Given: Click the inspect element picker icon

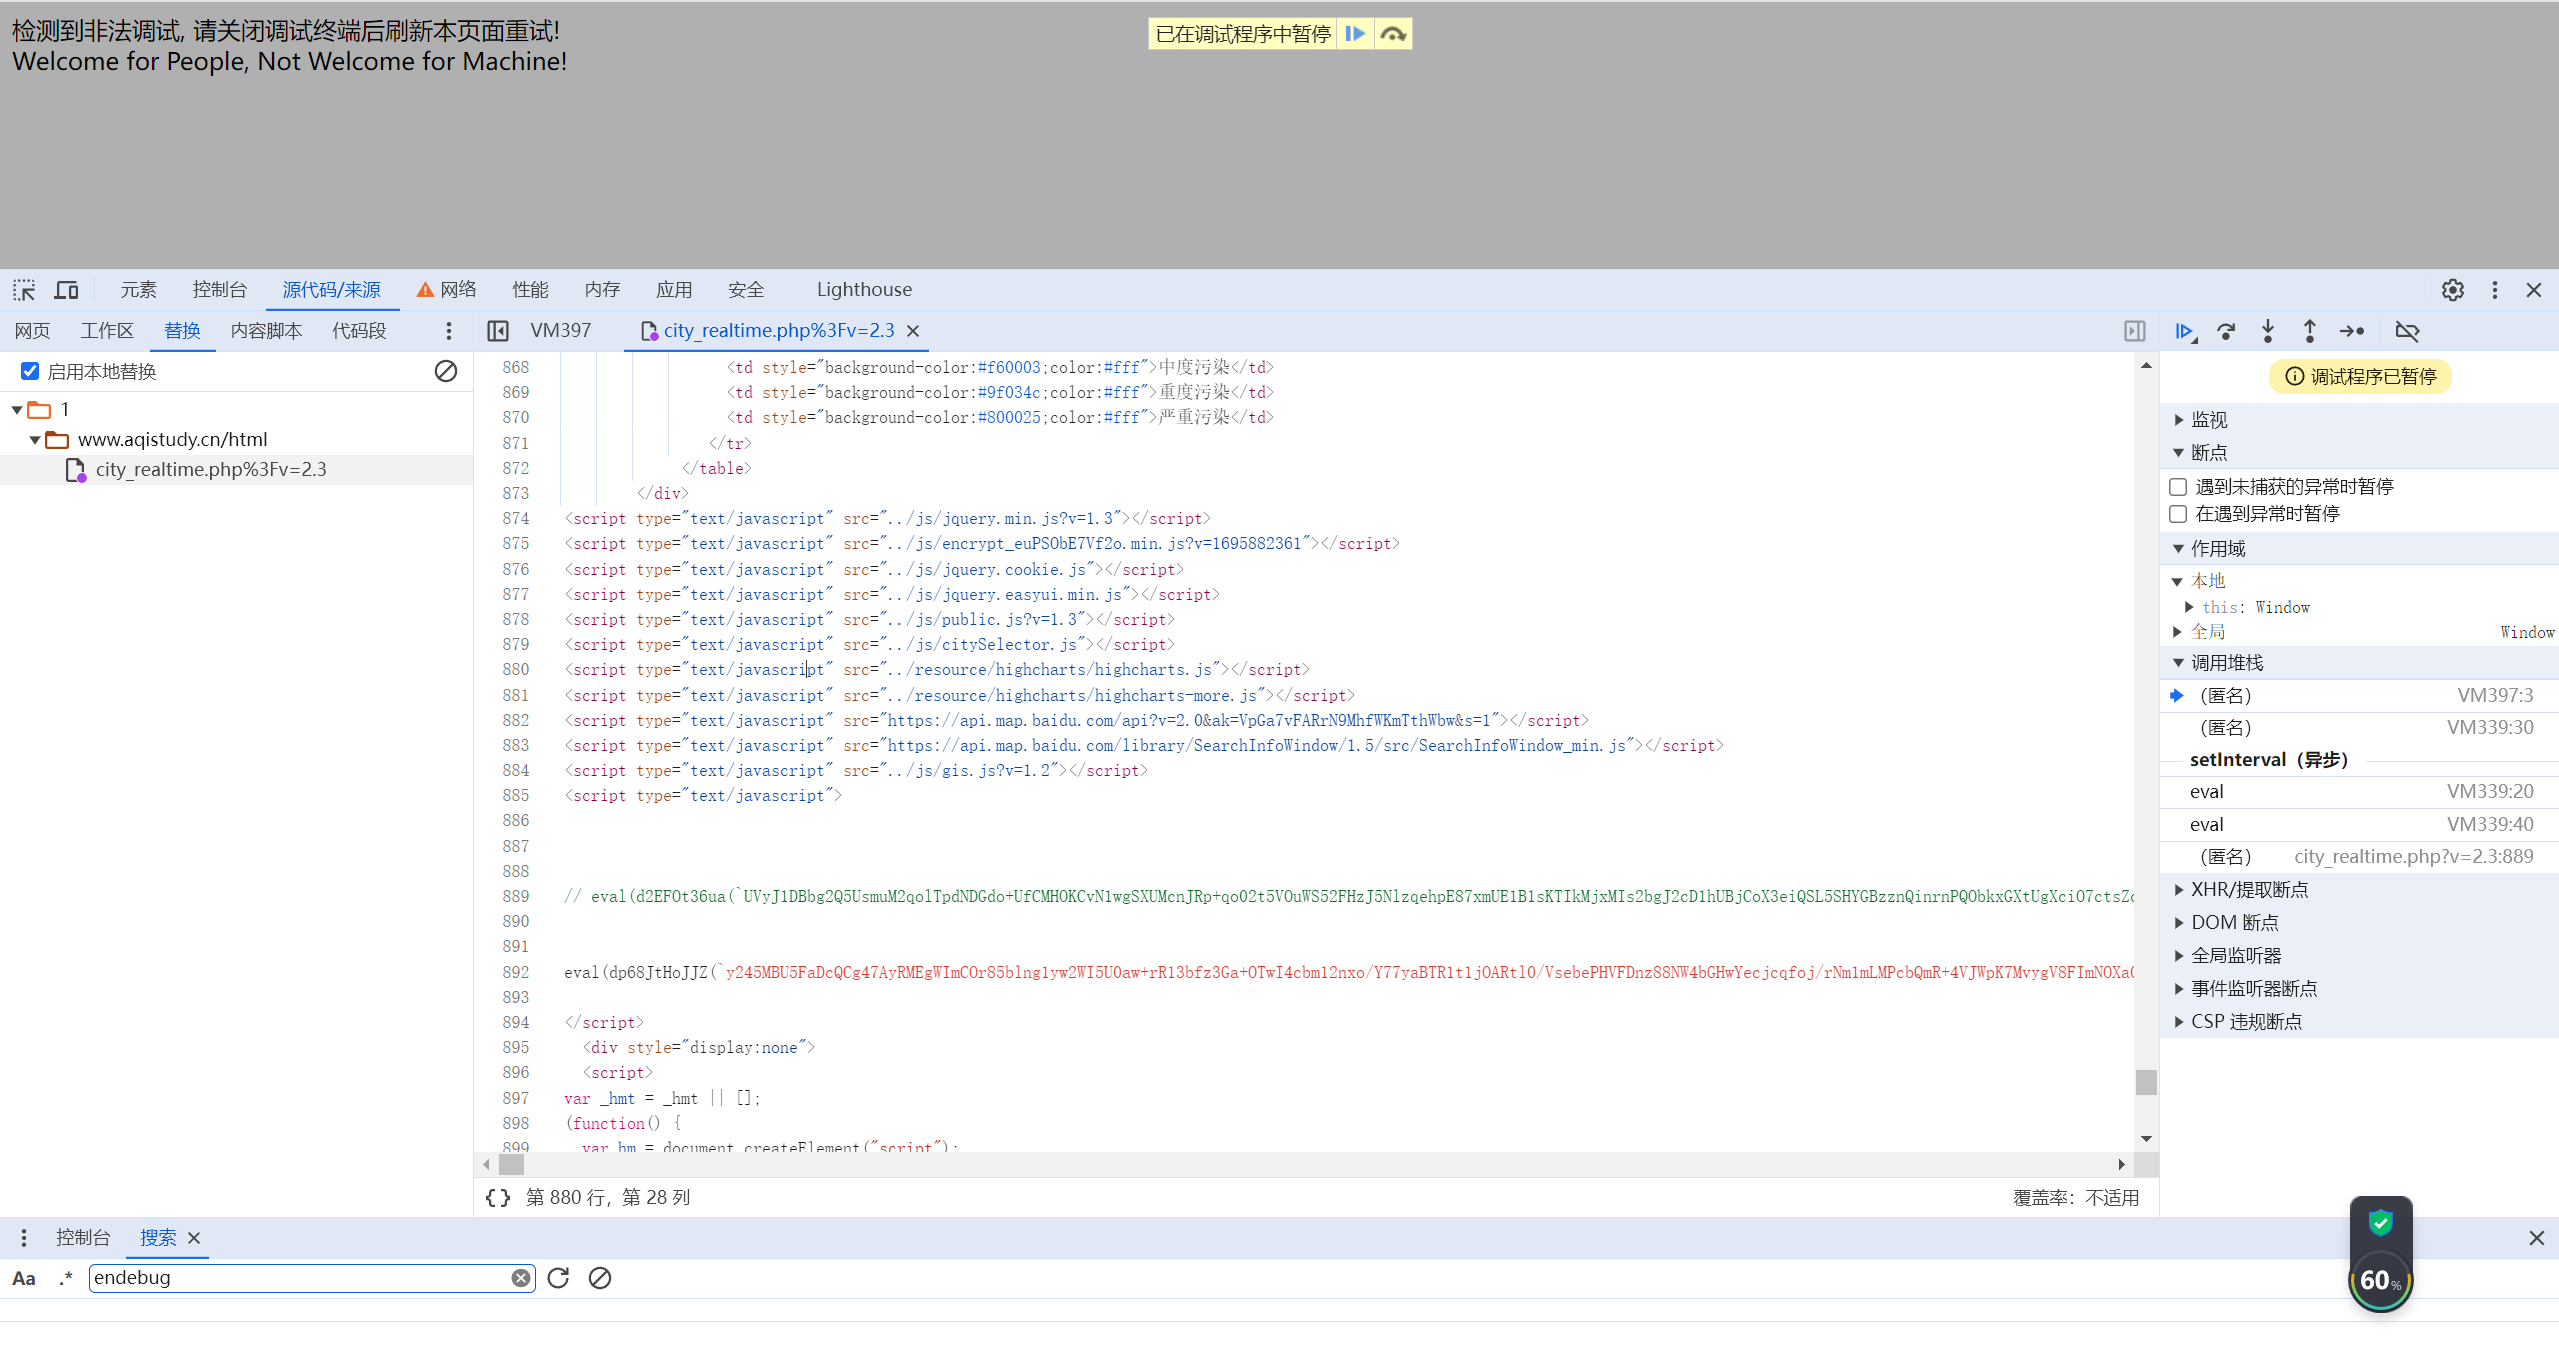Looking at the screenshot, I should (24, 290).
